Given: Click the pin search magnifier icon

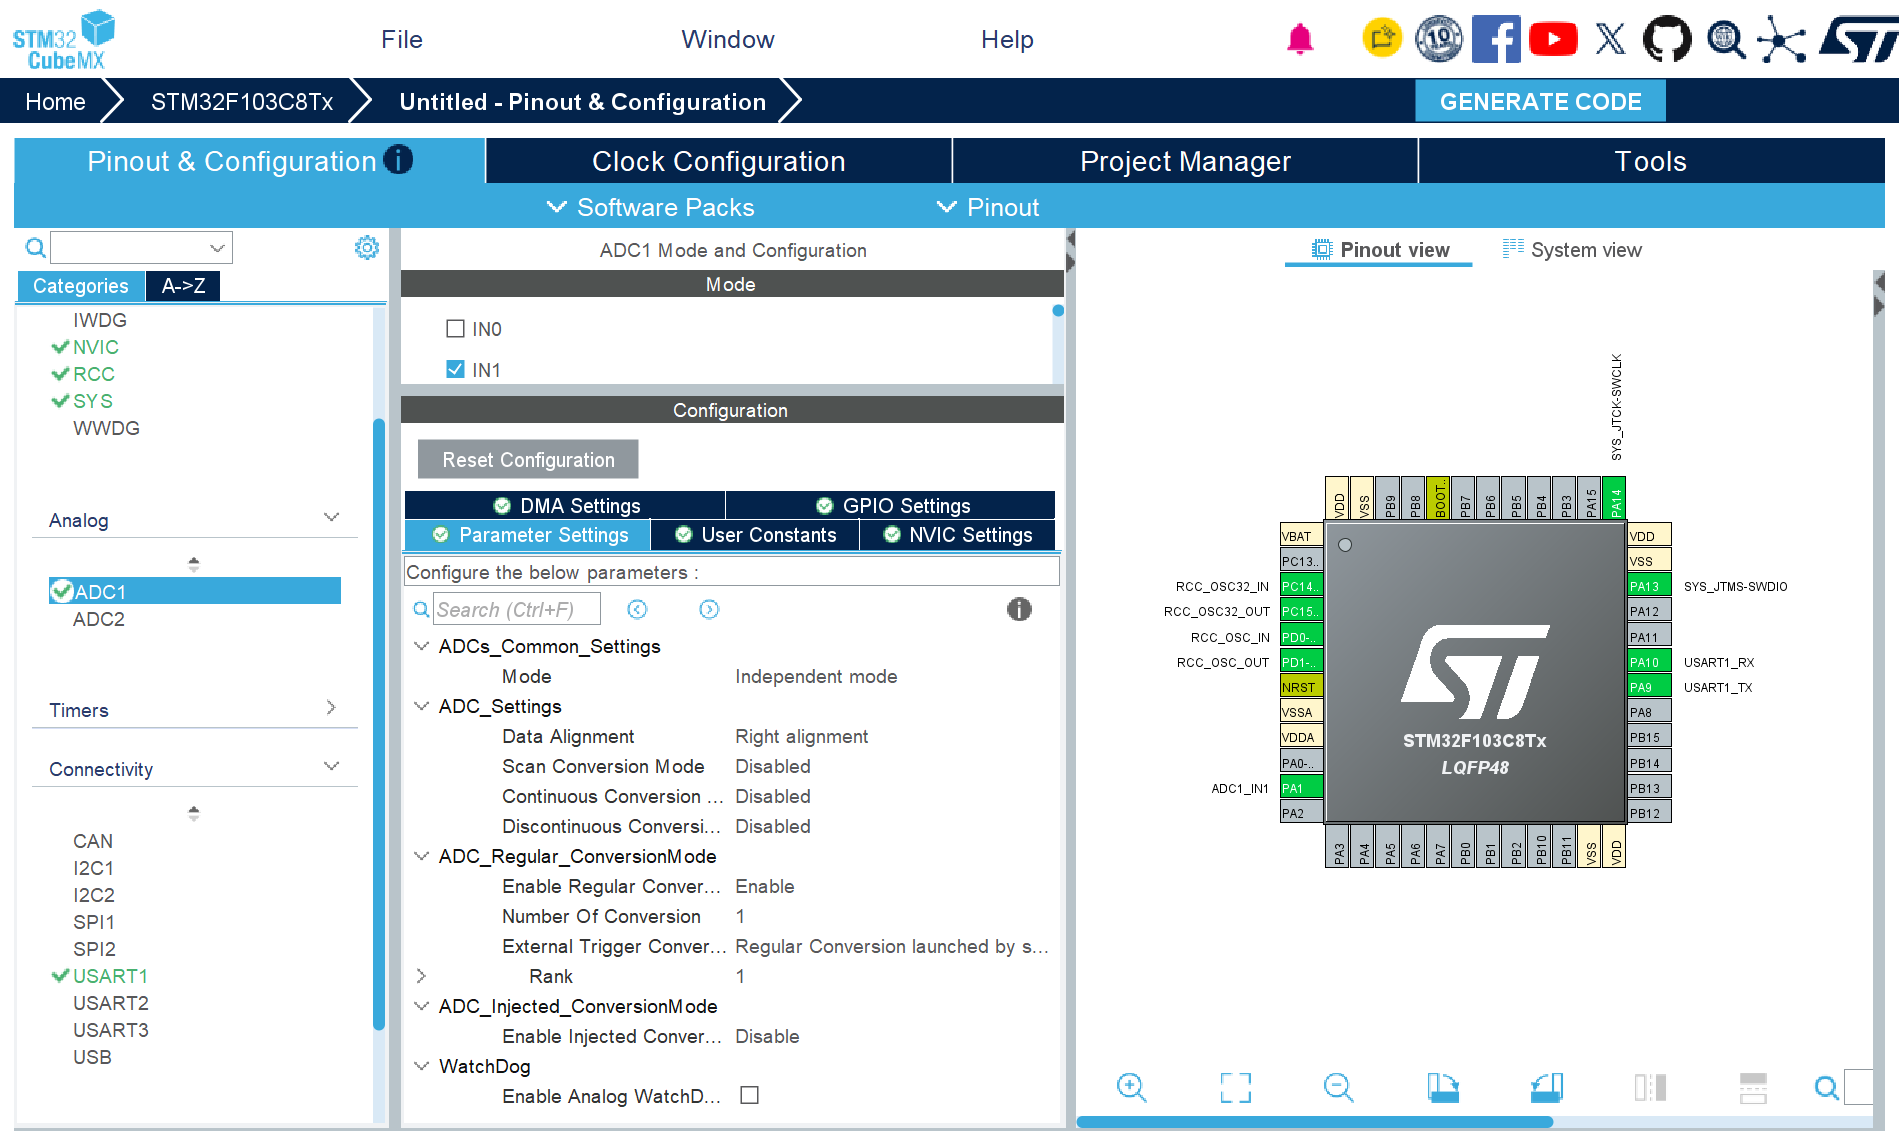Looking at the screenshot, I should (x=1827, y=1087).
